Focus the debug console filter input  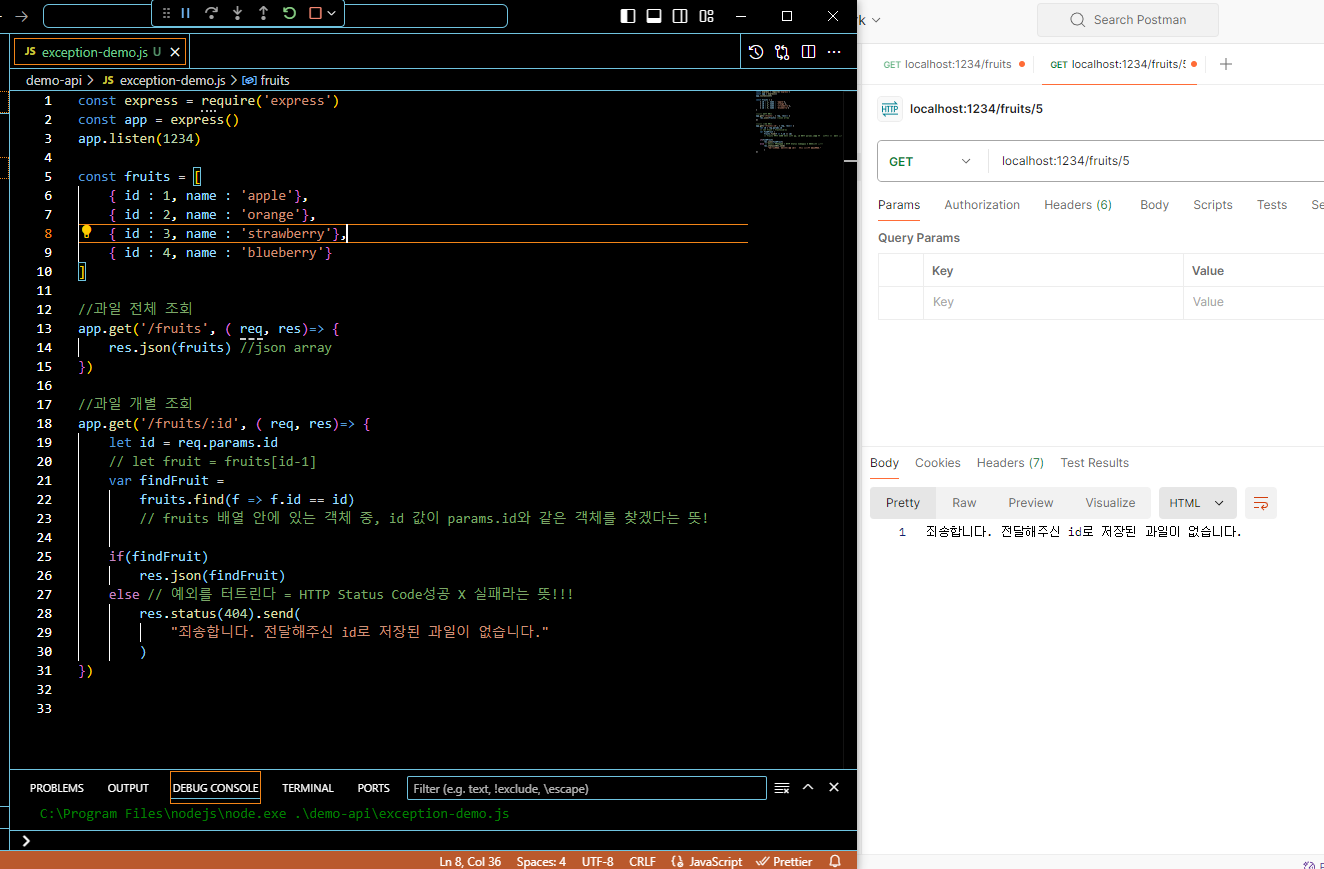coord(587,788)
